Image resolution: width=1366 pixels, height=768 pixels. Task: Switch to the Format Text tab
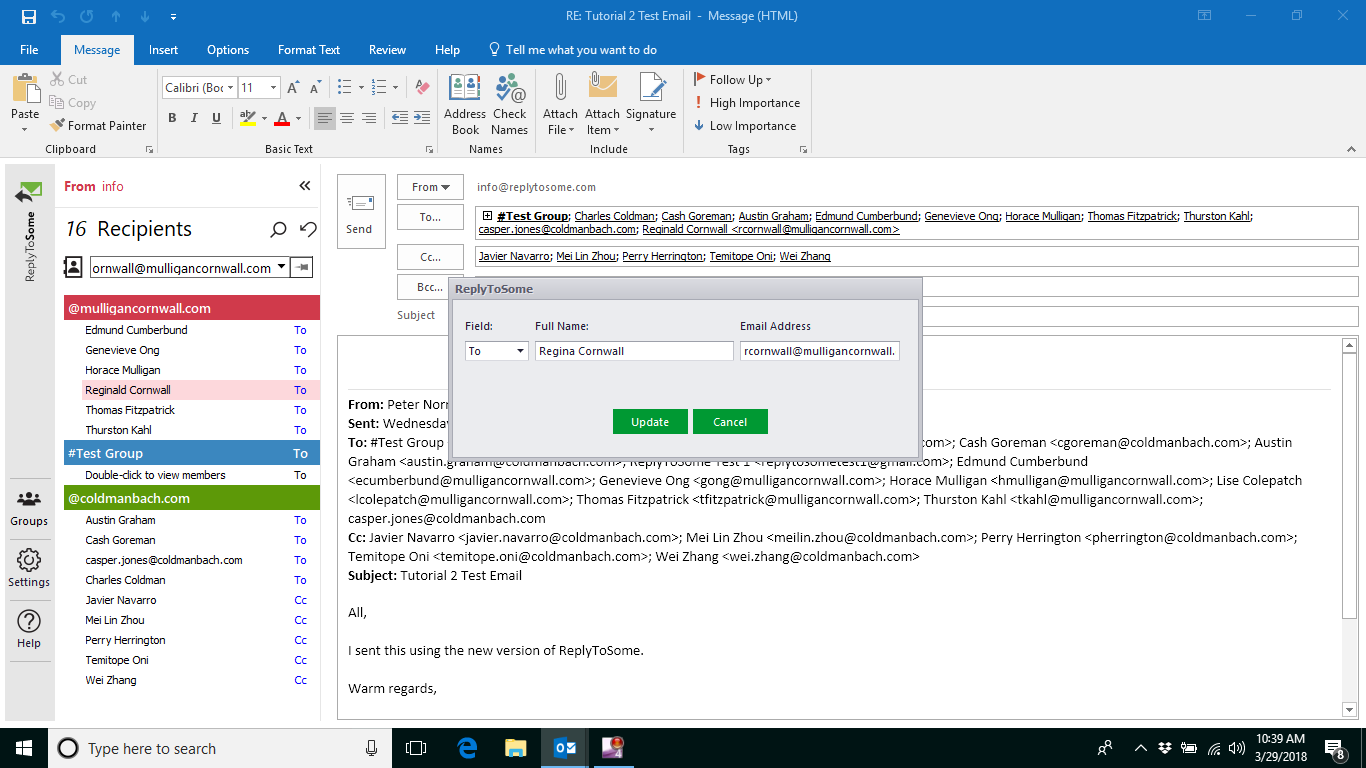309,50
